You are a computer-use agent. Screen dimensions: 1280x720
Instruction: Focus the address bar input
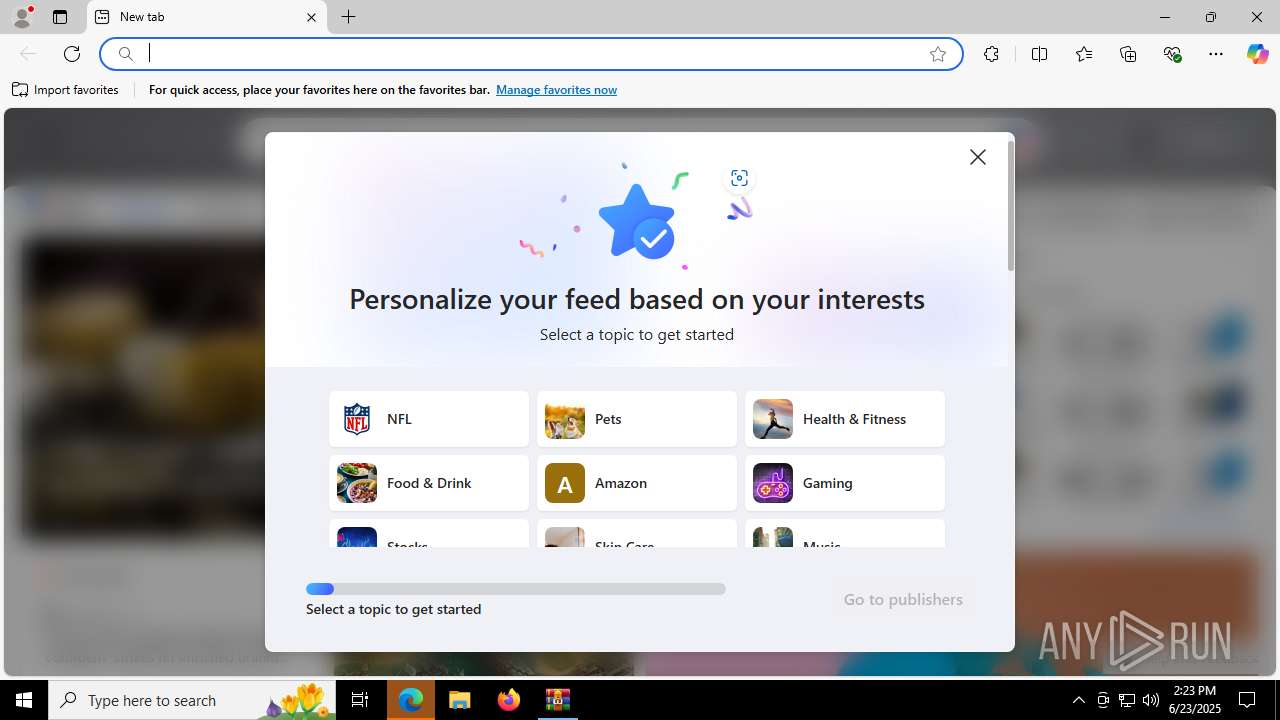[530, 54]
